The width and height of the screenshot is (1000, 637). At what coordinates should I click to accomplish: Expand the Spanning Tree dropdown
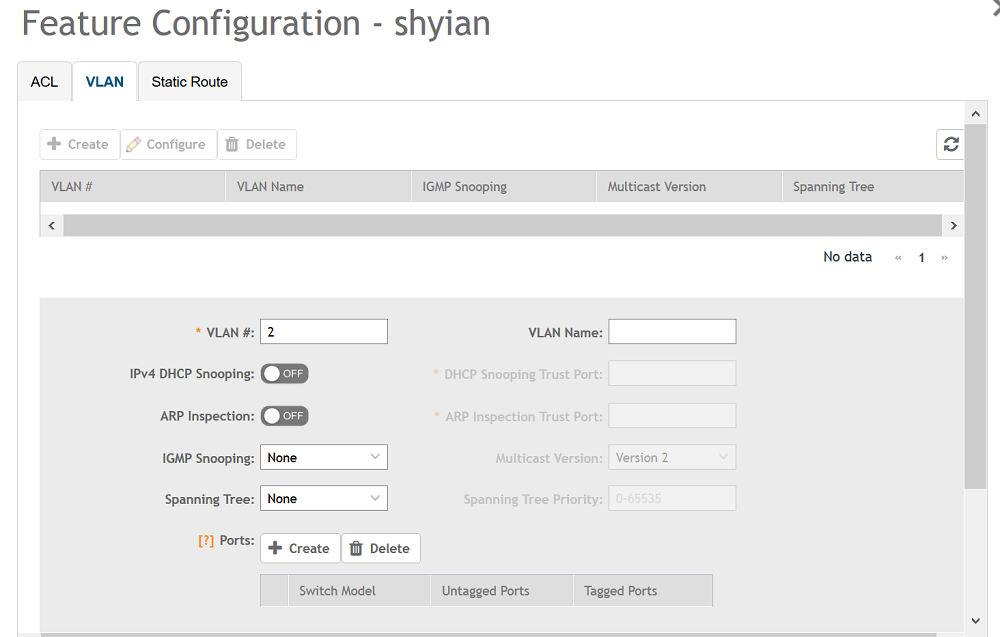point(323,498)
